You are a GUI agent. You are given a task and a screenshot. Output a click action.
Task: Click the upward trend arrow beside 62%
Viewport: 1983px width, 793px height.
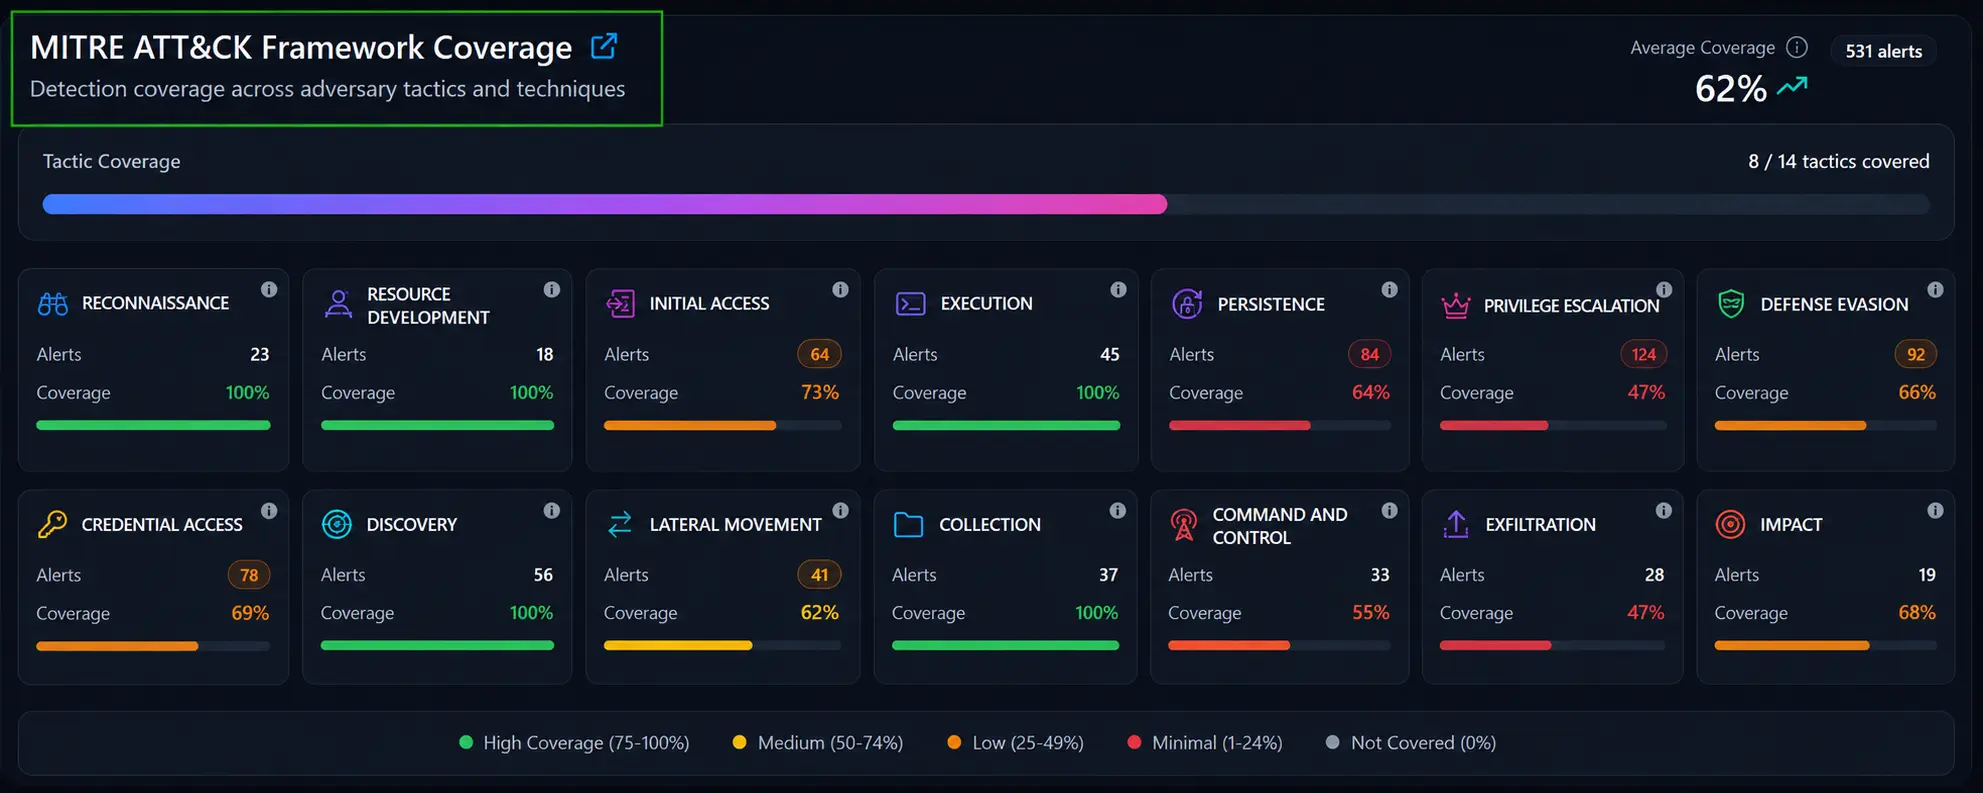[1792, 87]
